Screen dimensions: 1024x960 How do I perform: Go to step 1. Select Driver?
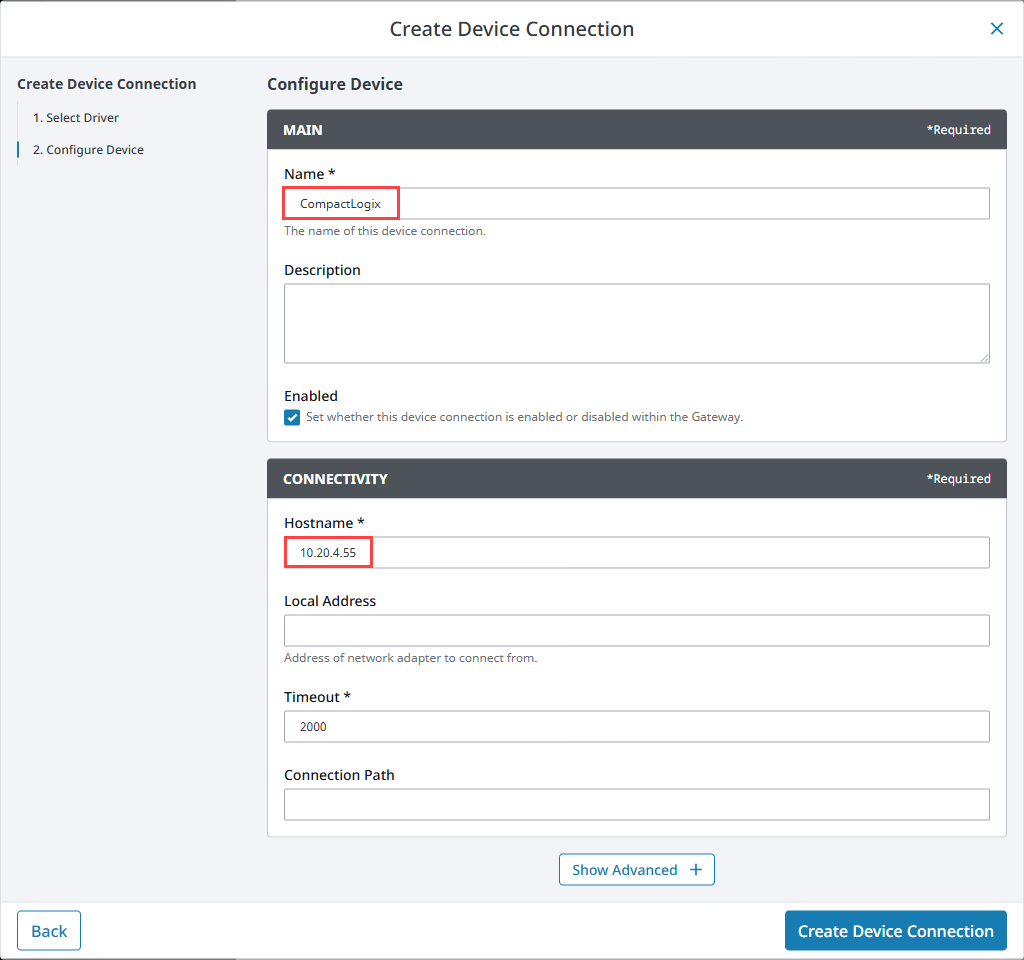tap(76, 118)
